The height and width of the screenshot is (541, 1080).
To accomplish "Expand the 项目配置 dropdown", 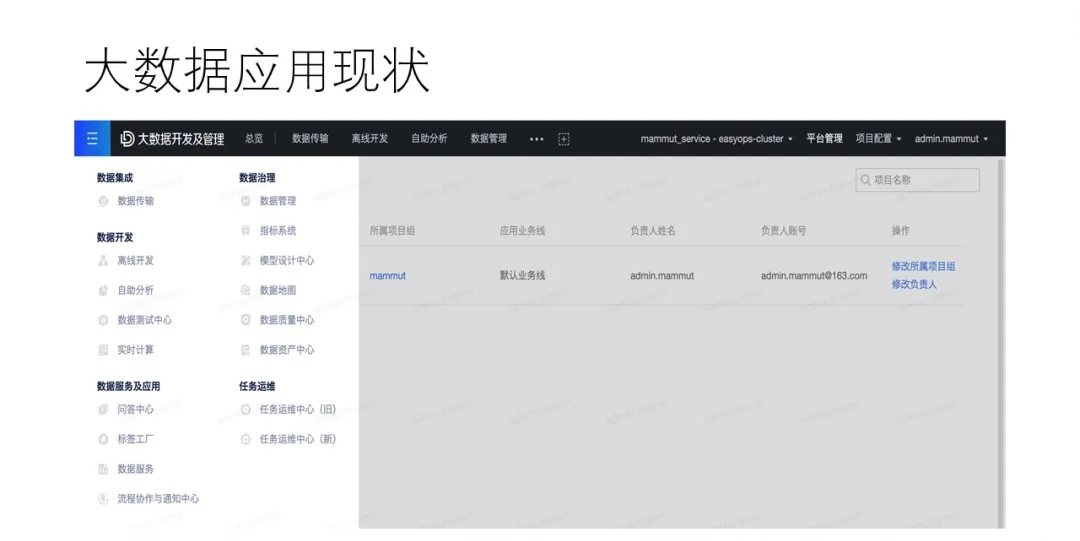I will [878, 139].
